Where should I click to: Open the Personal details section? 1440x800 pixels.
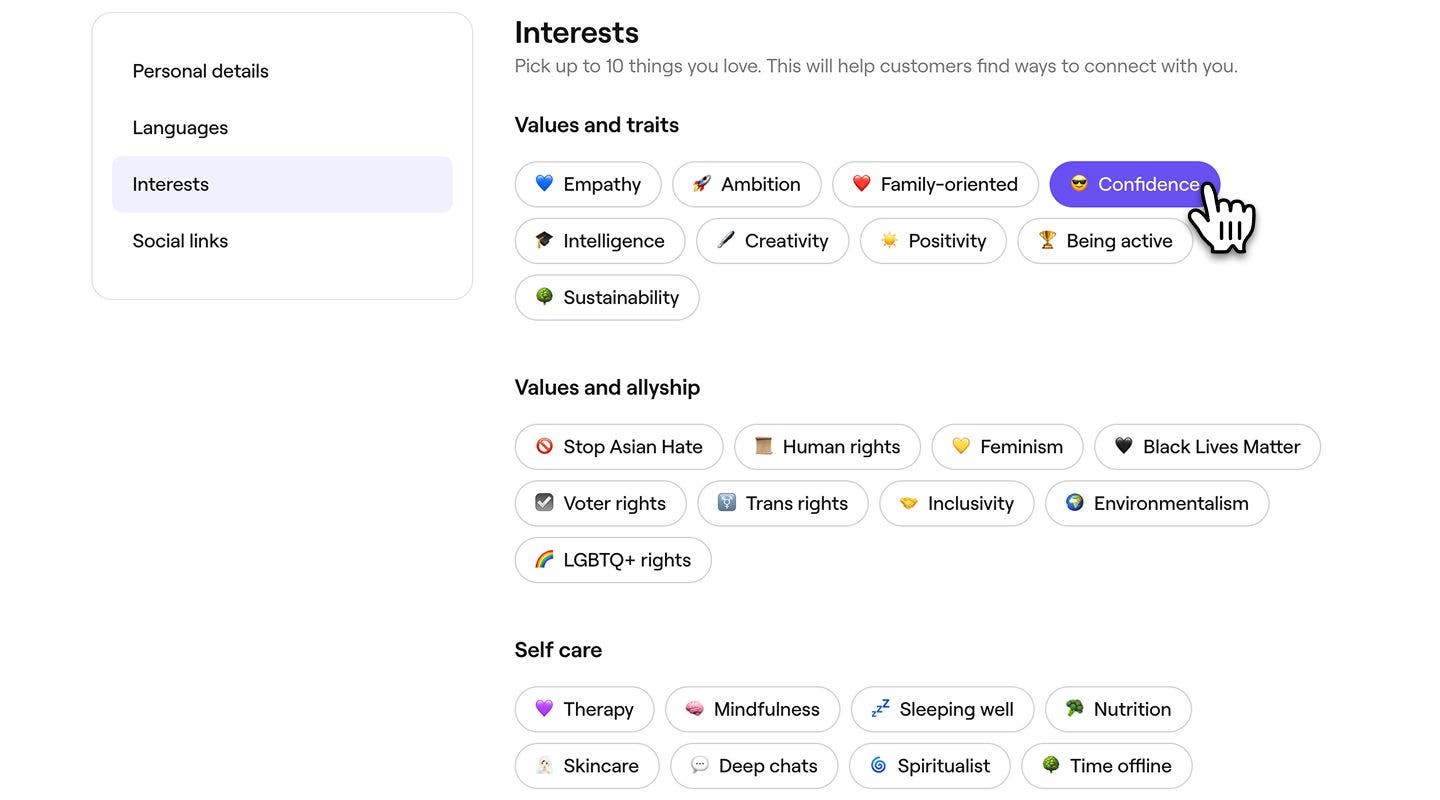pyautogui.click(x=201, y=71)
